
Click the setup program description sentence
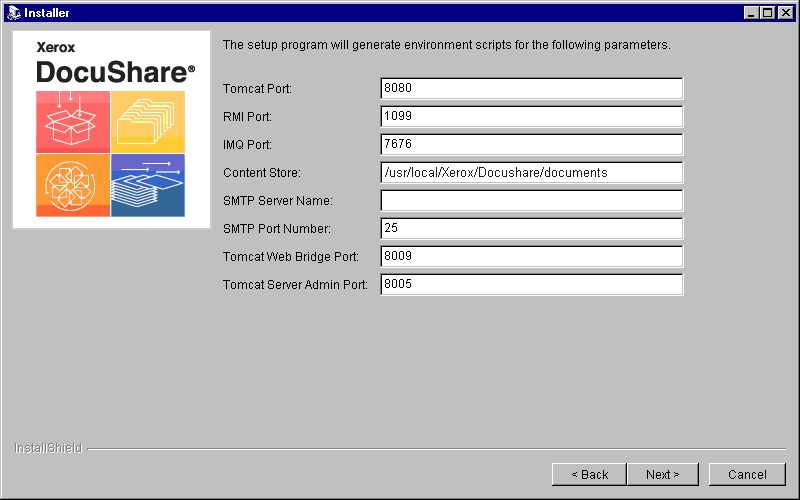(x=446, y=45)
